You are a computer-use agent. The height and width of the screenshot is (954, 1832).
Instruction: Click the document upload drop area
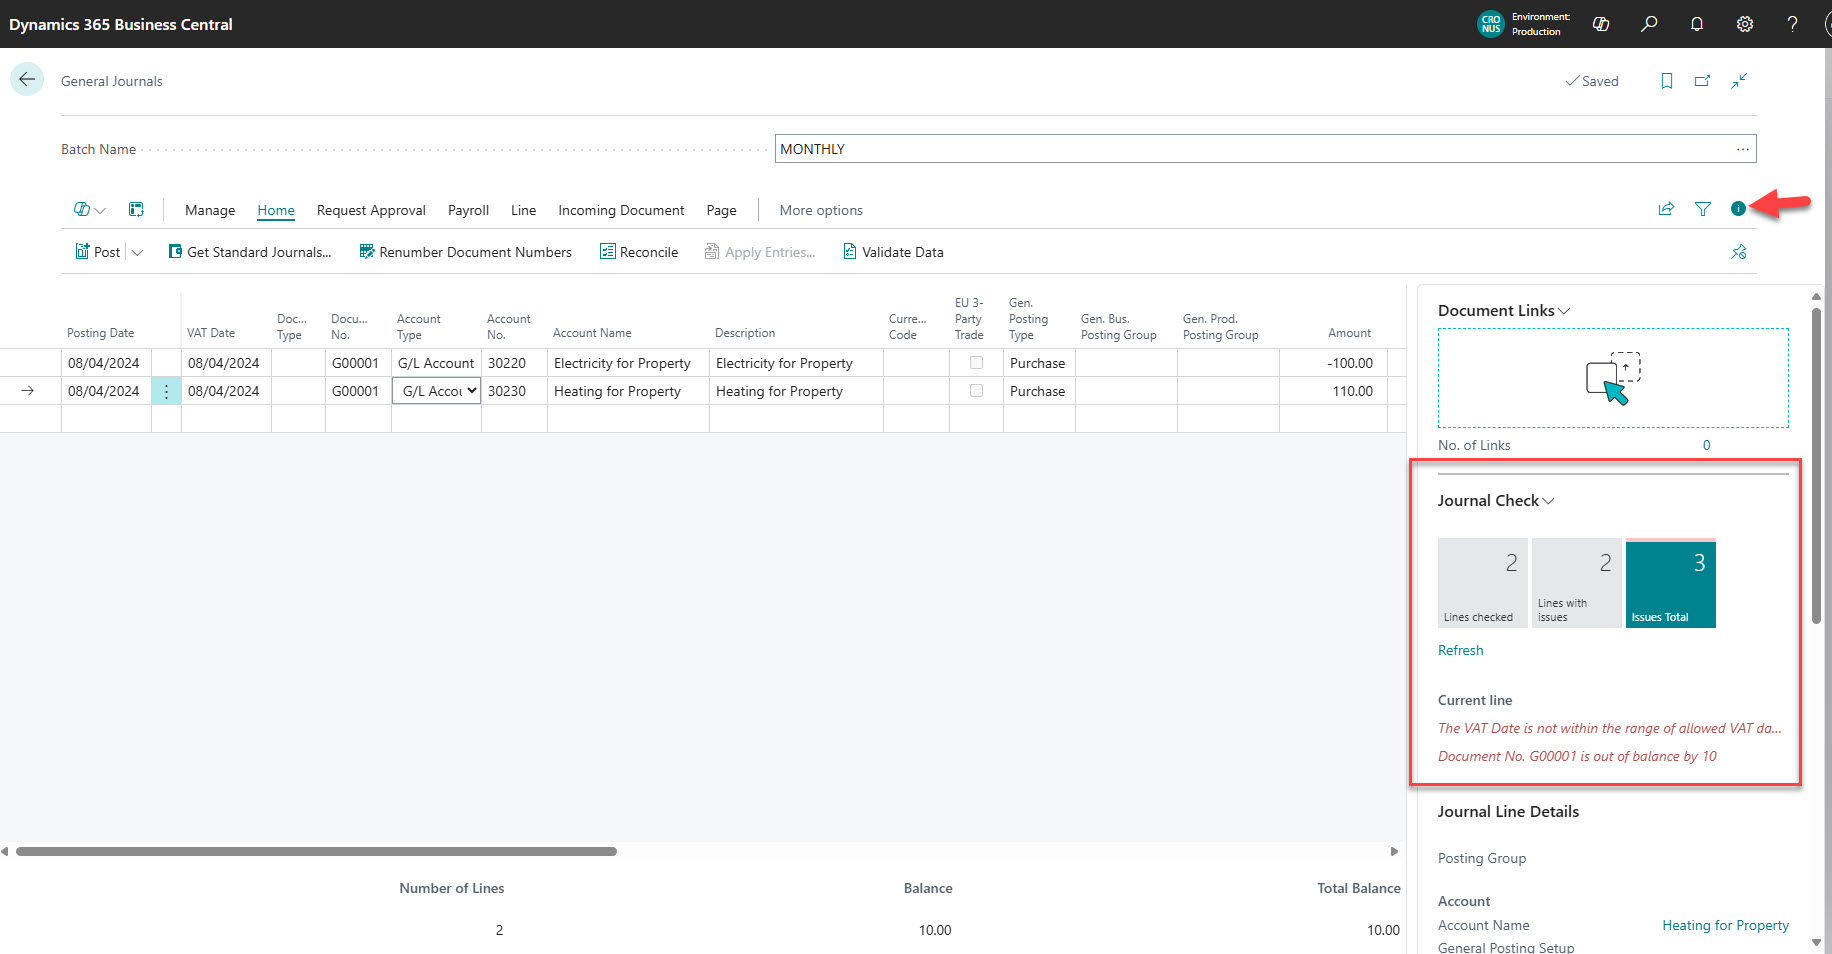[x=1613, y=378]
